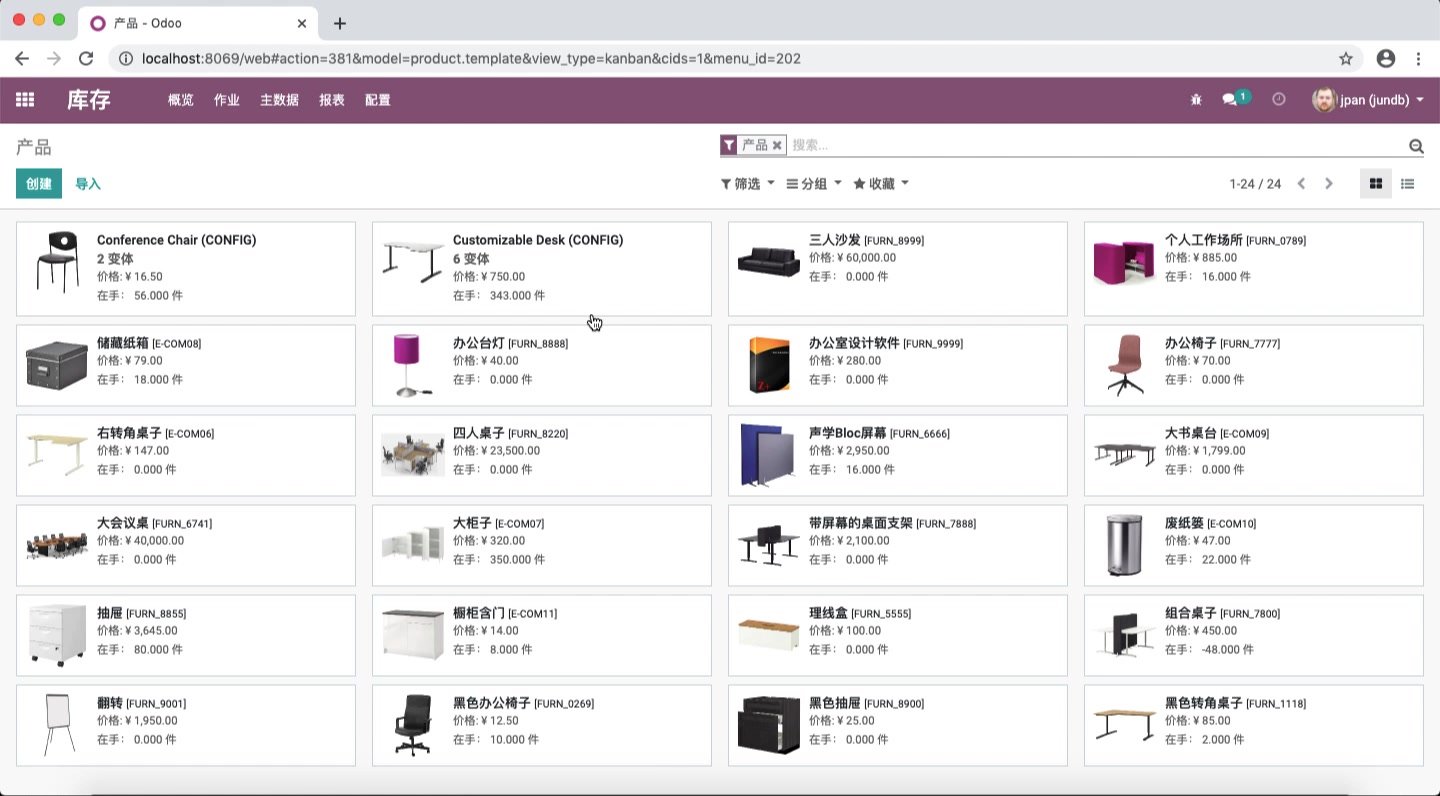Open the 筛选 filters dropdown

(746, 183)
